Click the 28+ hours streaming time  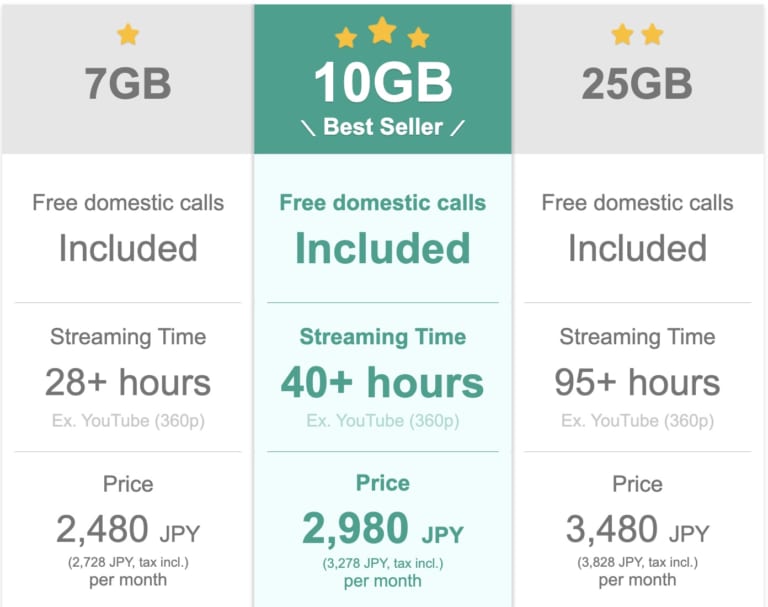pos(128,382)
